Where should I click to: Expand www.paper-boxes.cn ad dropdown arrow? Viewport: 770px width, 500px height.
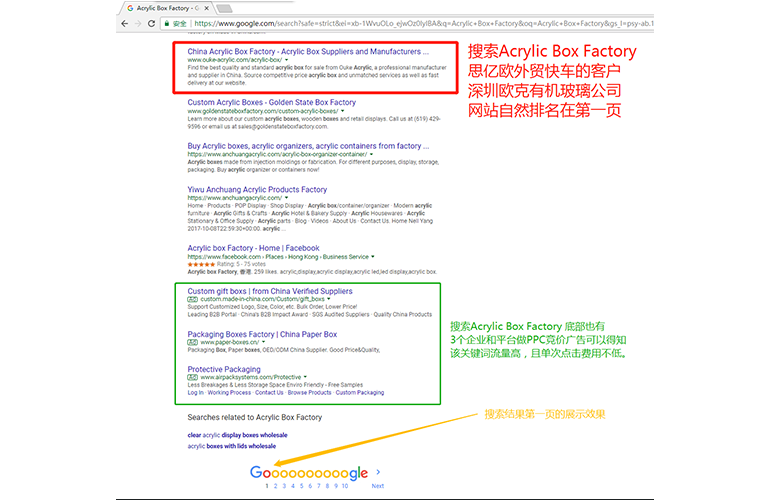coord(263,342)
